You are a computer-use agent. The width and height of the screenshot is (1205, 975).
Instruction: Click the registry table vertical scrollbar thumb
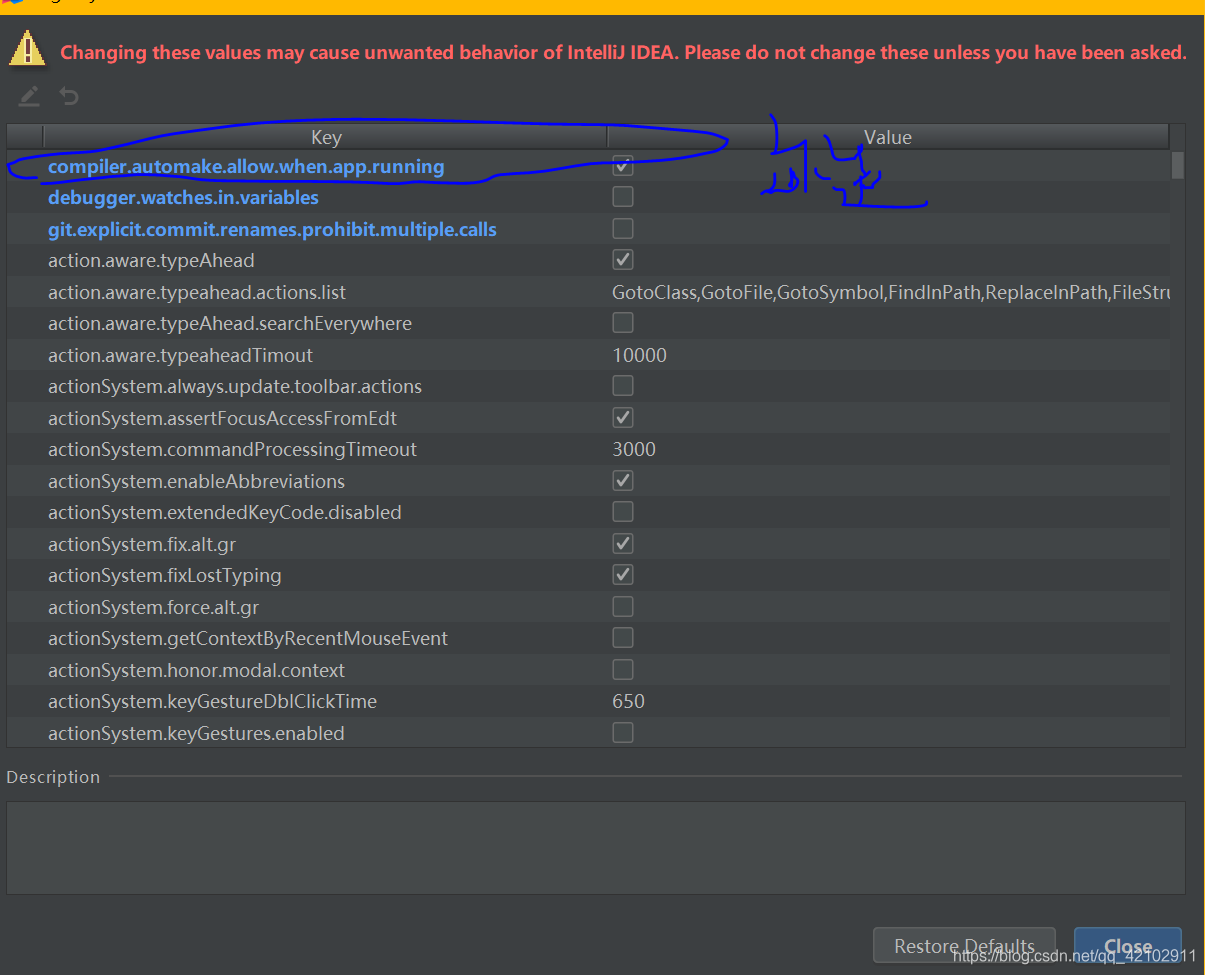1178,164
